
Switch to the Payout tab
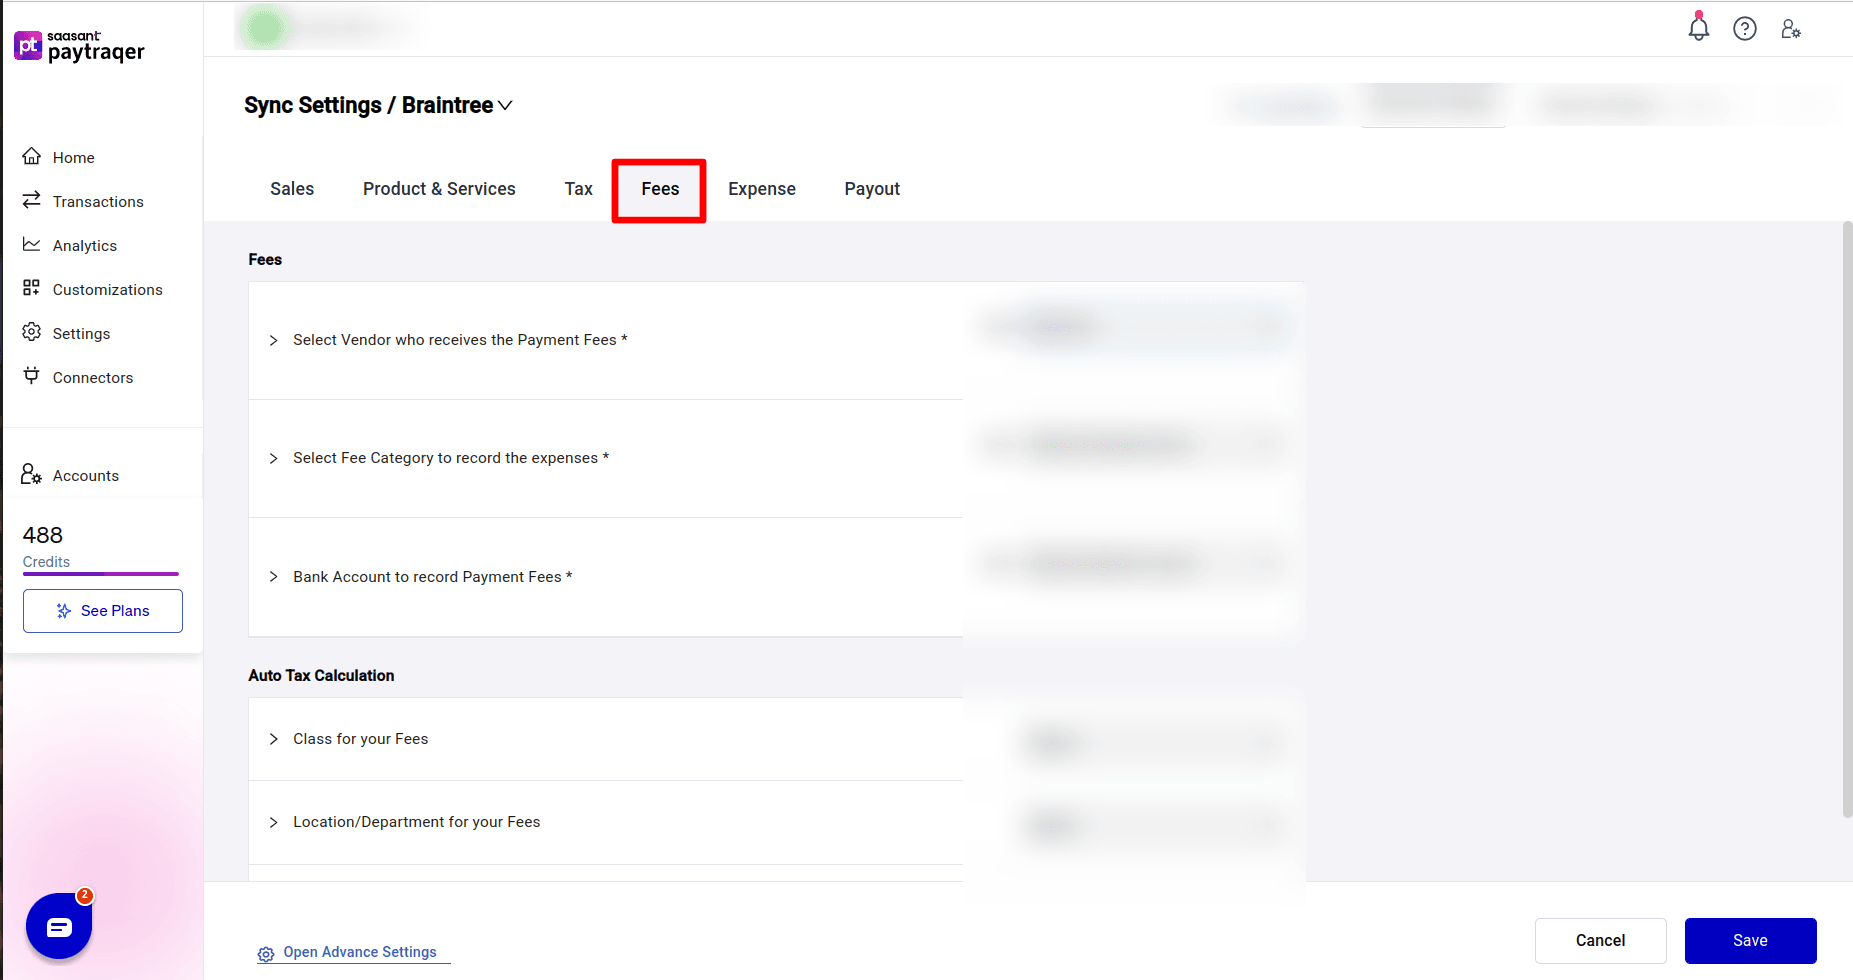click(871, 188)
